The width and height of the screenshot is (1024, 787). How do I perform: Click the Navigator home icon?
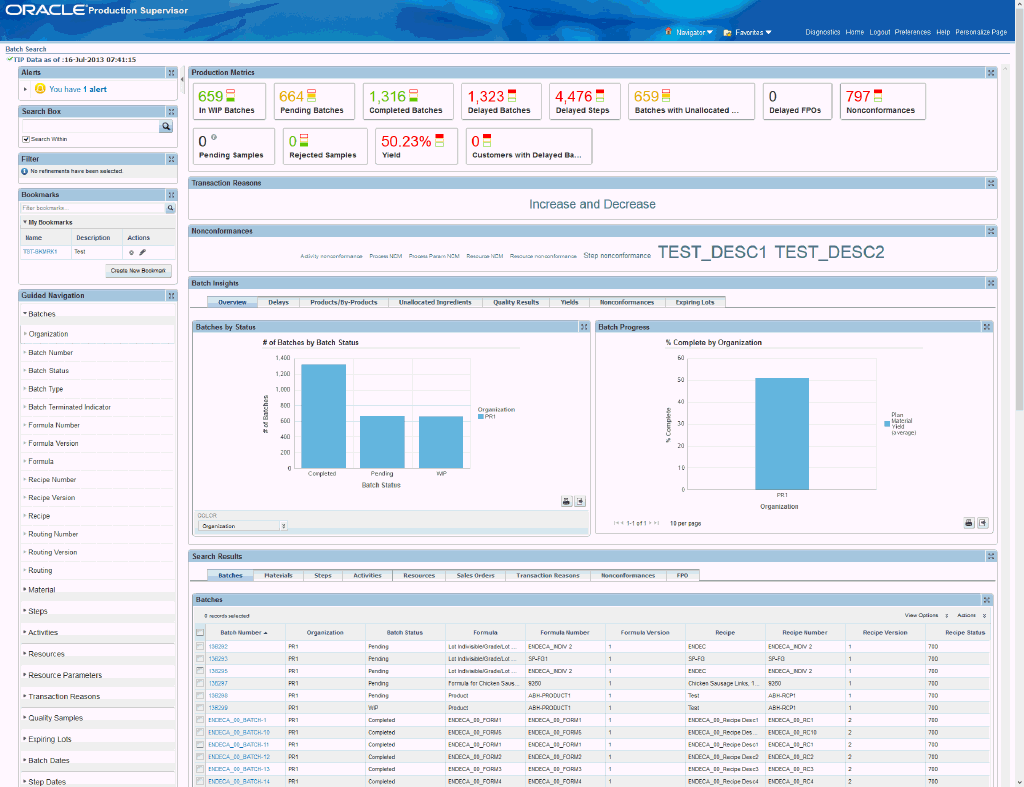click(668, 31)
